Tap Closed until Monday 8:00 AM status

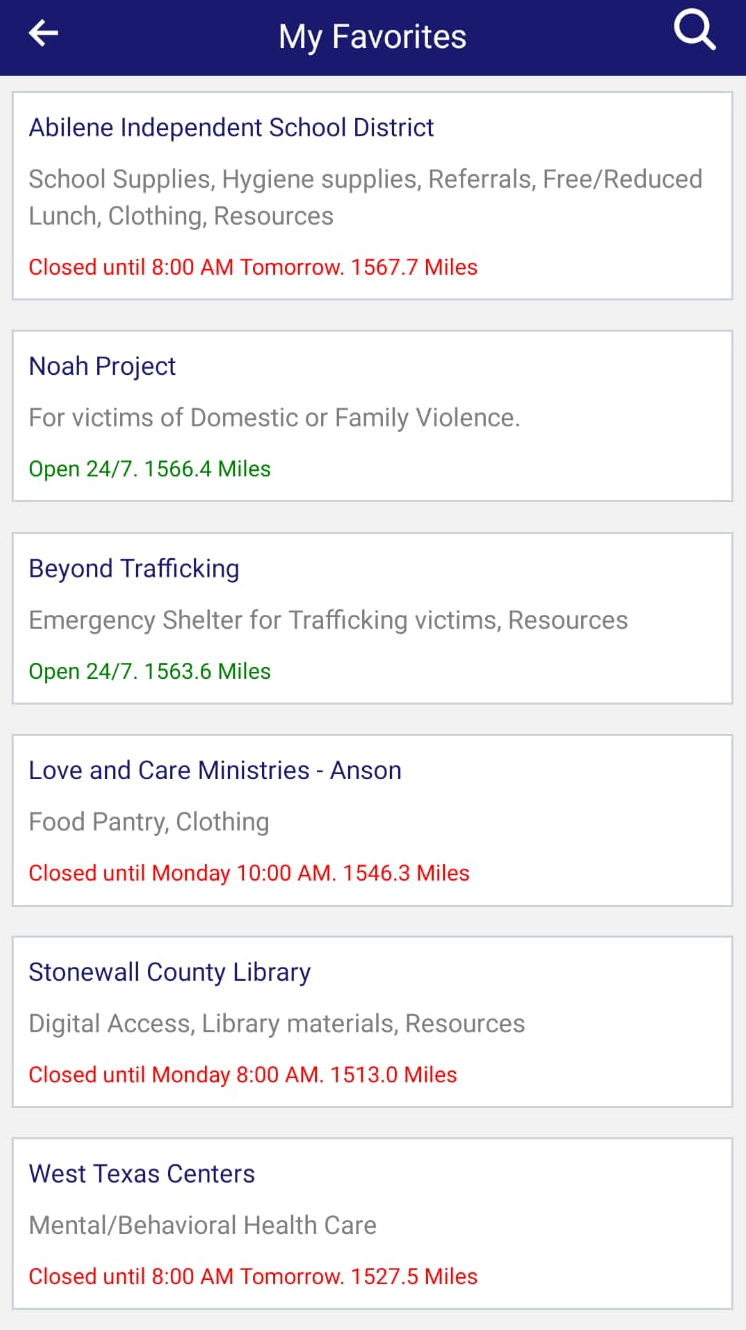[242, 1075]
